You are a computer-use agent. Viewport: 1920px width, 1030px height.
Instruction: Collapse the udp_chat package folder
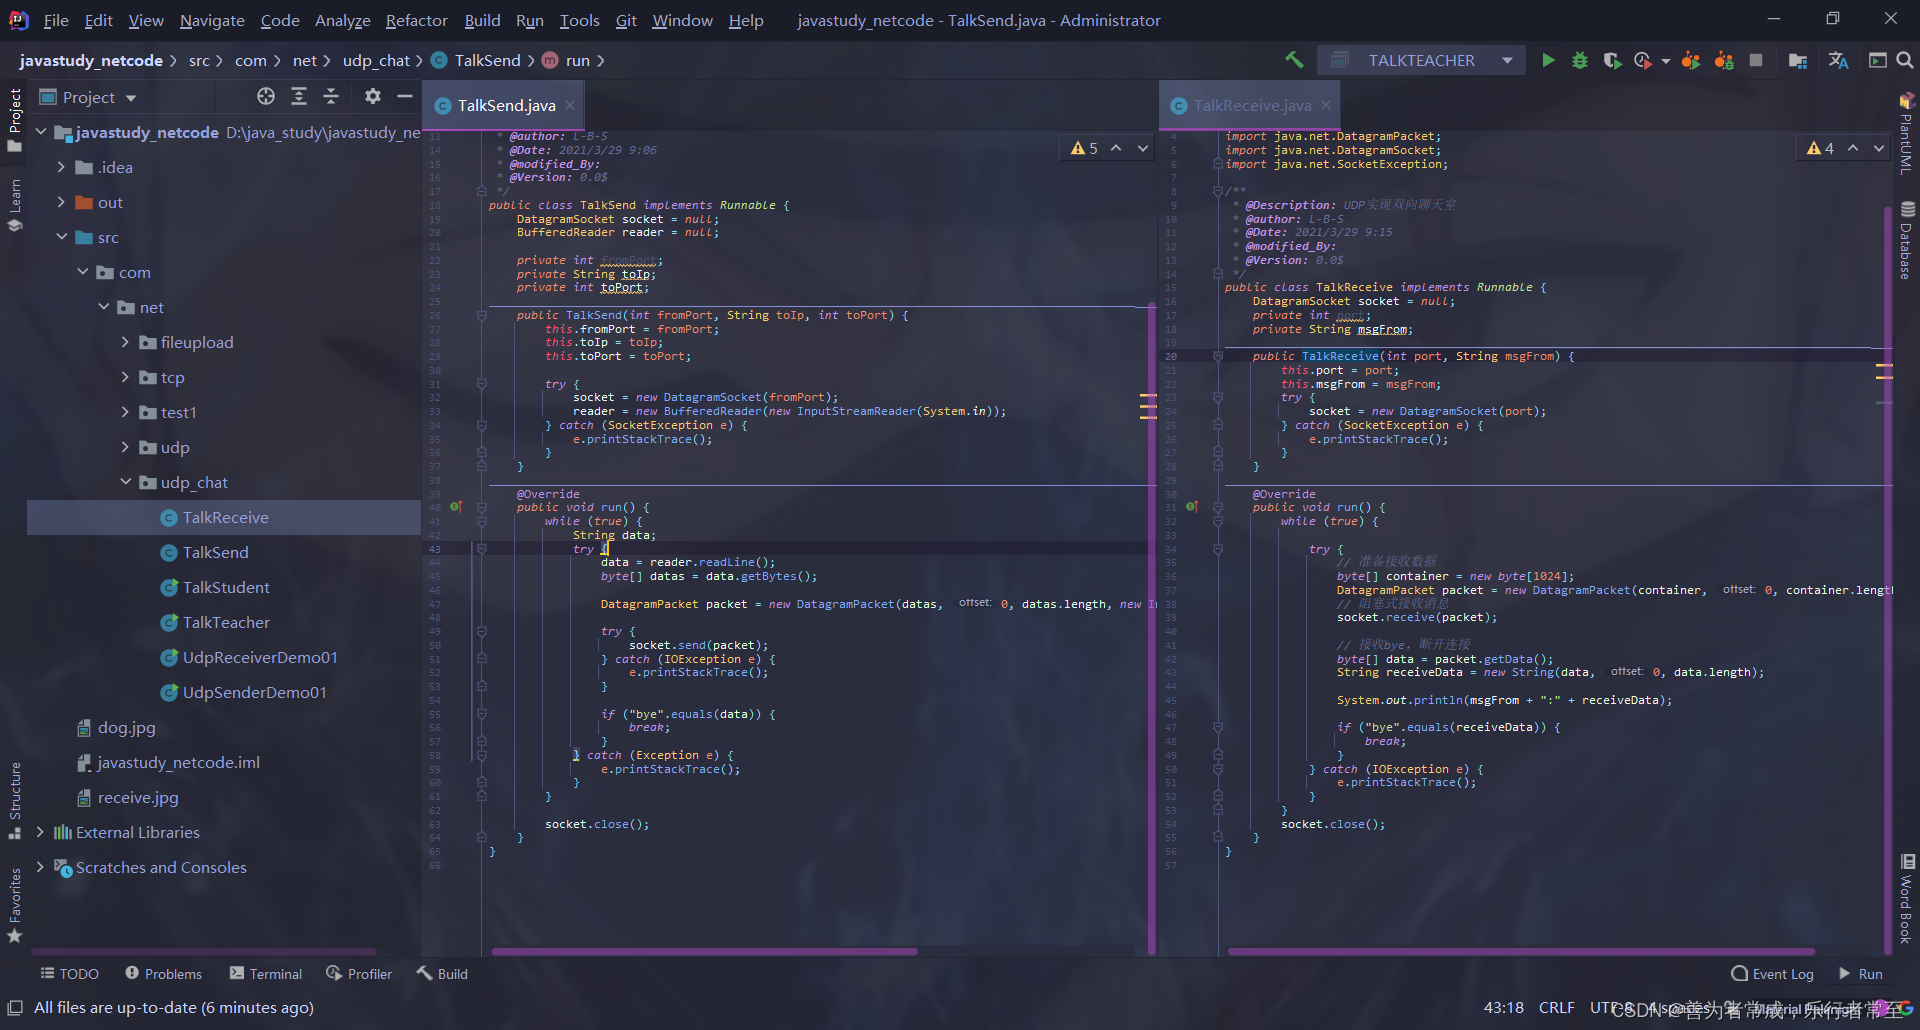click(126, 482)
